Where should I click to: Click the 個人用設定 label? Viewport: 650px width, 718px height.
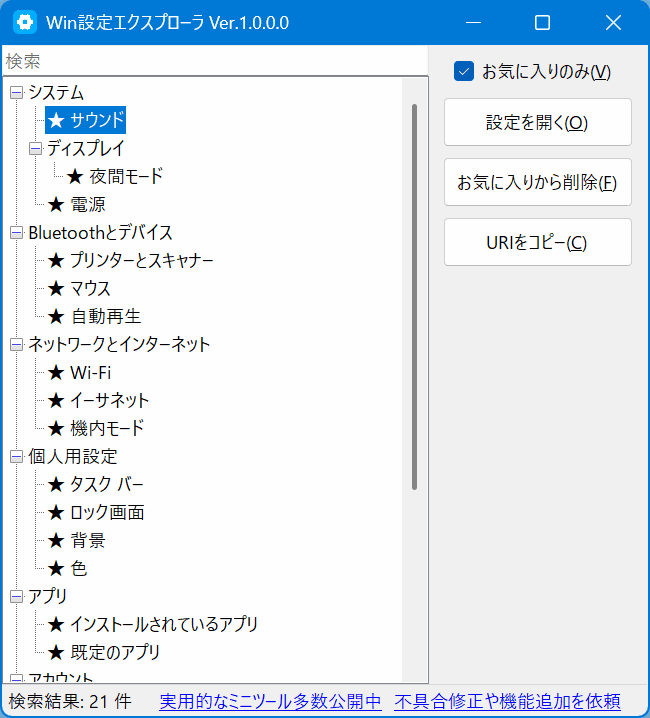click(73, 457)
